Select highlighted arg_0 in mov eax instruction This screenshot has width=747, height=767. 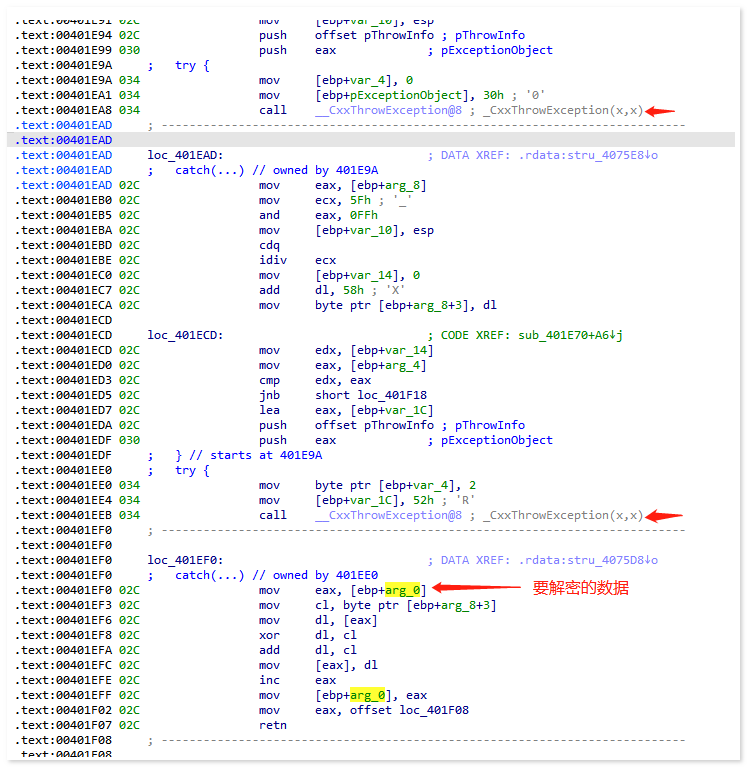pos(405,590)
